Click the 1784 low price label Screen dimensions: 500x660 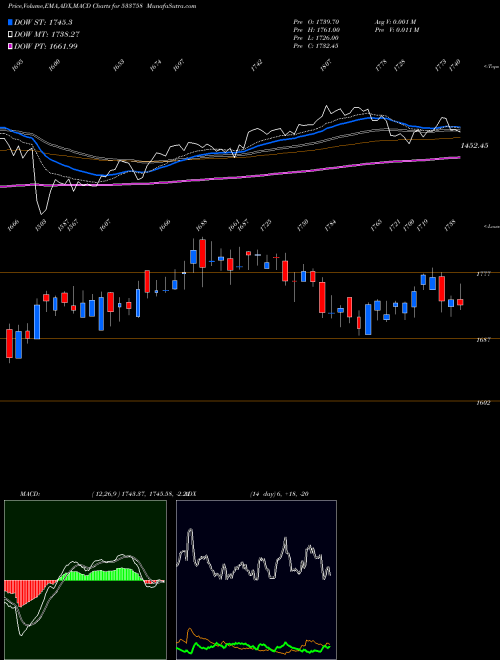click(330, 225)
